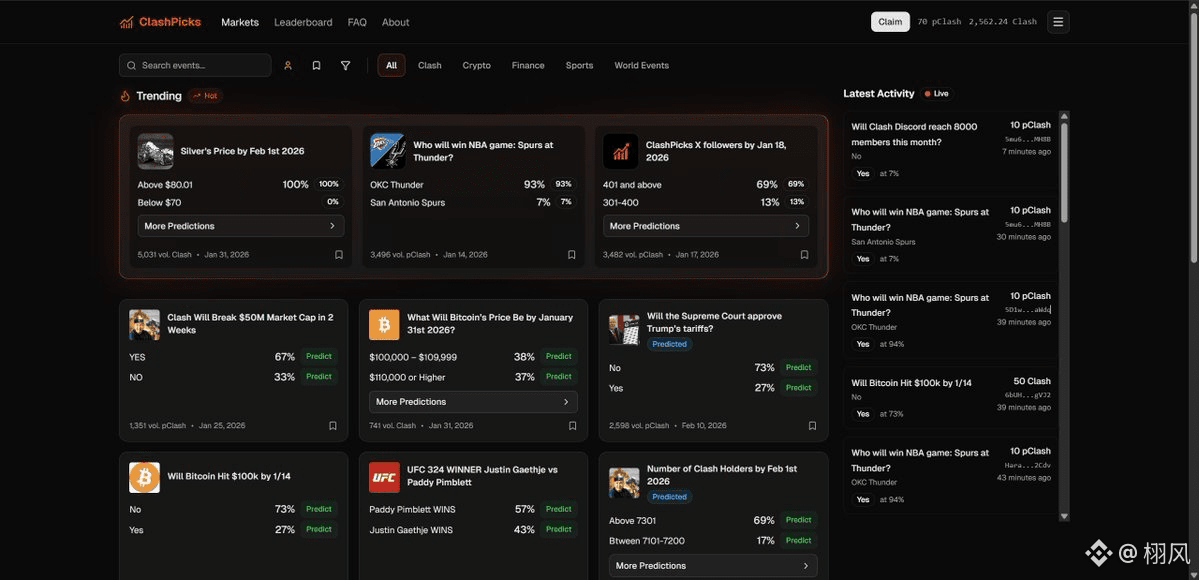Select the World Events category tab

[642, 66]
